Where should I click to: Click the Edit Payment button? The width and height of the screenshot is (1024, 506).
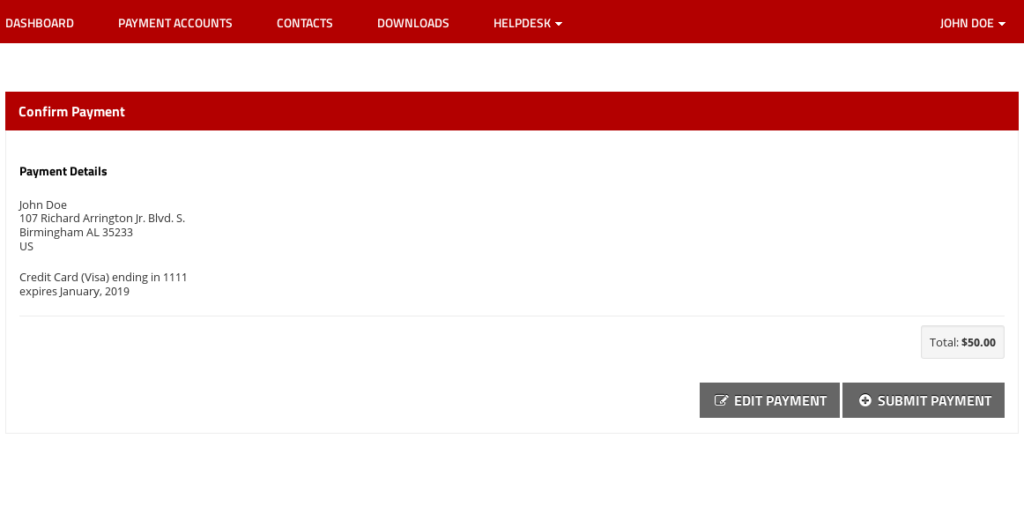[x=769, y=400]
